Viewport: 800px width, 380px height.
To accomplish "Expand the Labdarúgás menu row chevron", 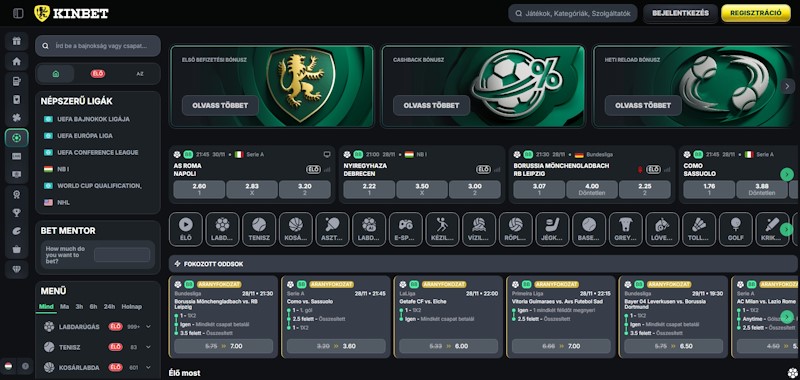I will pyautogui.click(x=148, y=326).
